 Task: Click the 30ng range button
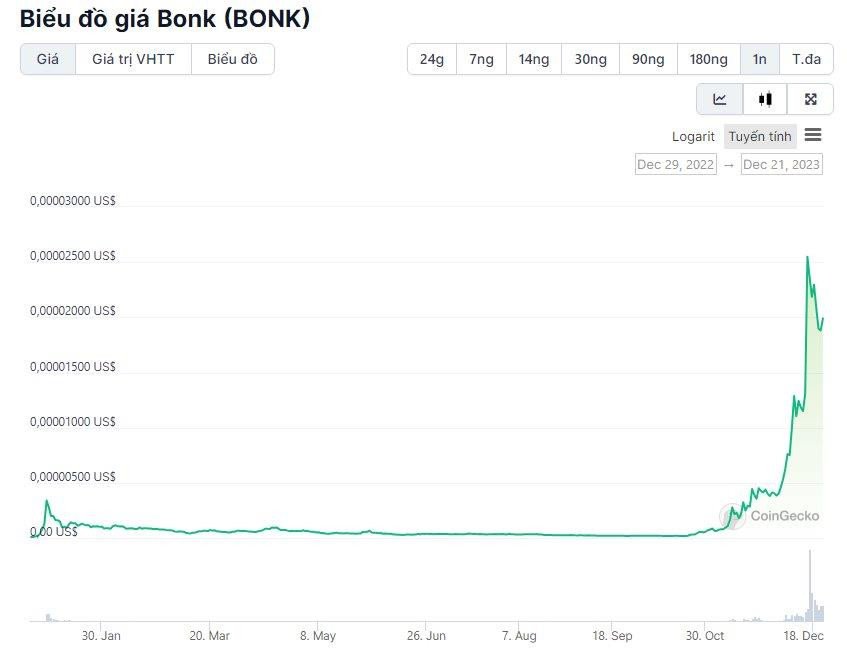click(590, 59)
